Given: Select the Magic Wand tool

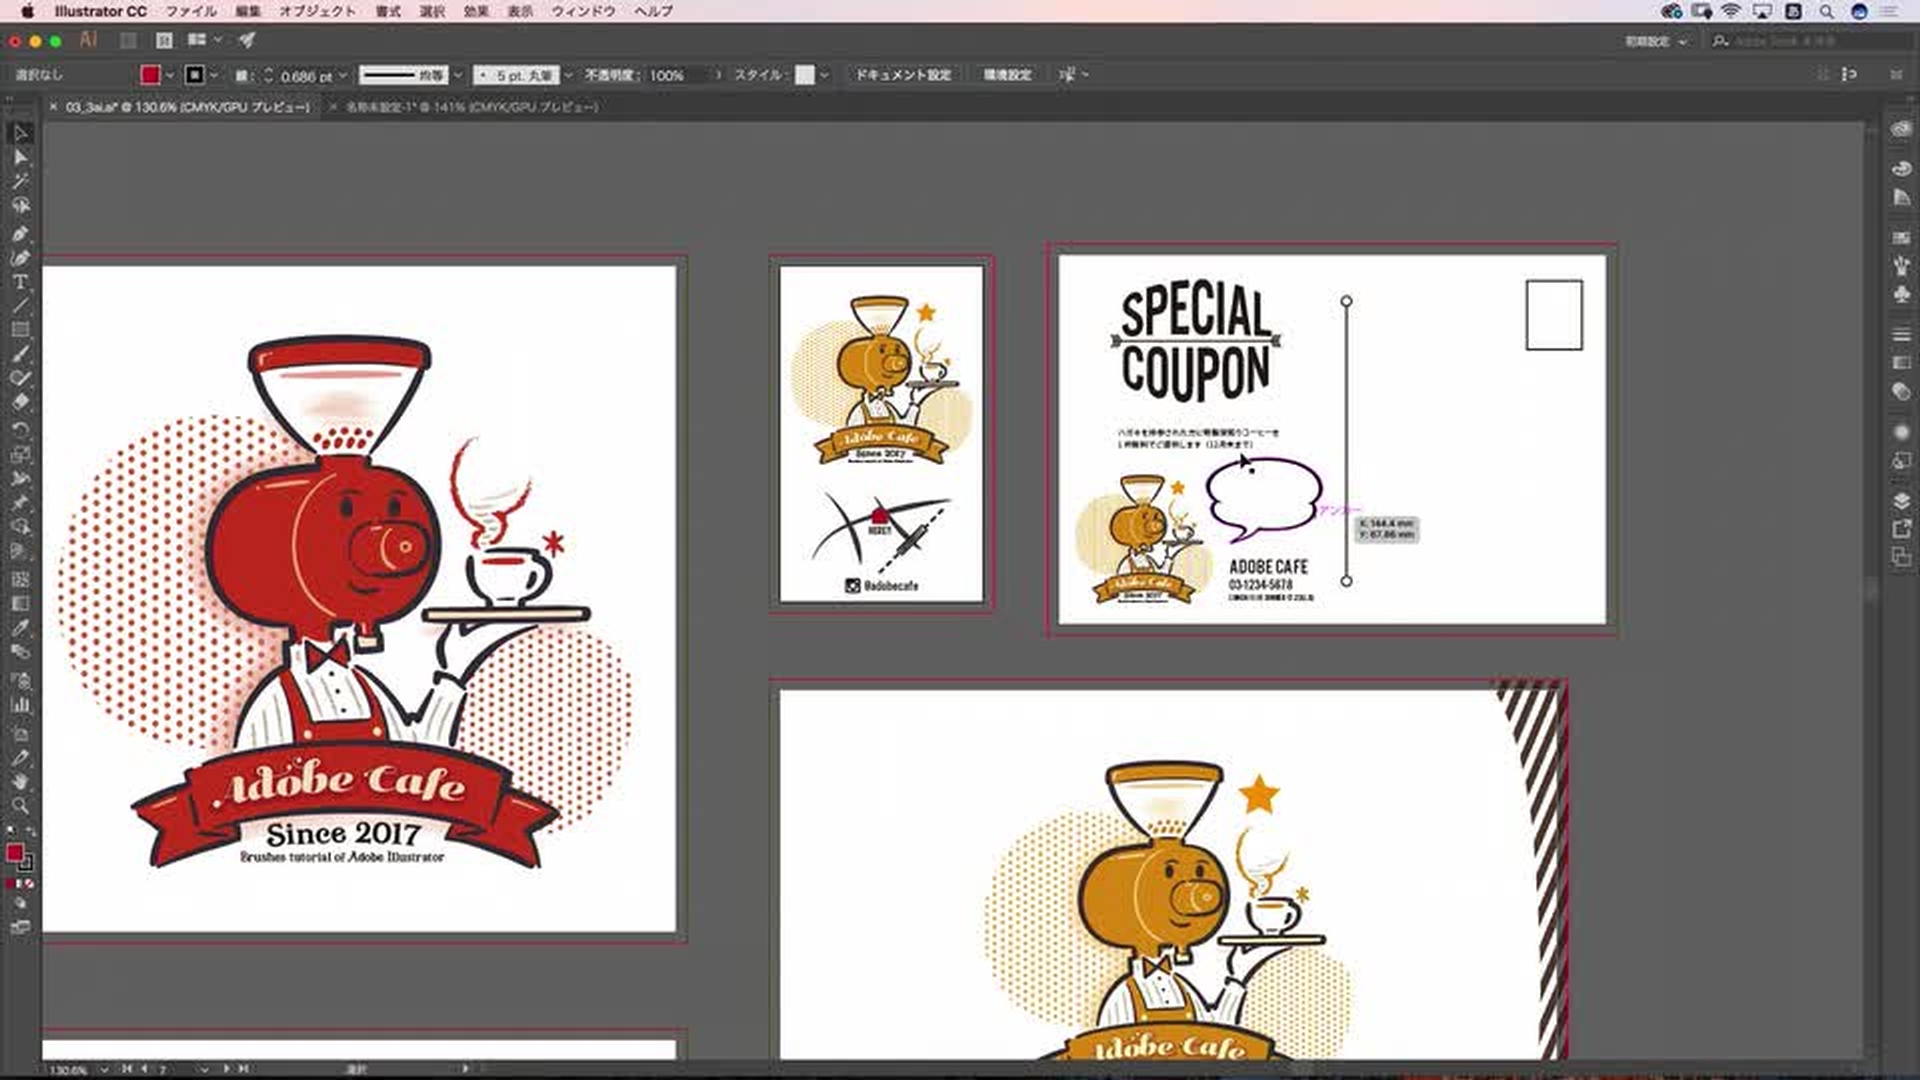Looking at the screenshot, I should [x=20, y=181].
